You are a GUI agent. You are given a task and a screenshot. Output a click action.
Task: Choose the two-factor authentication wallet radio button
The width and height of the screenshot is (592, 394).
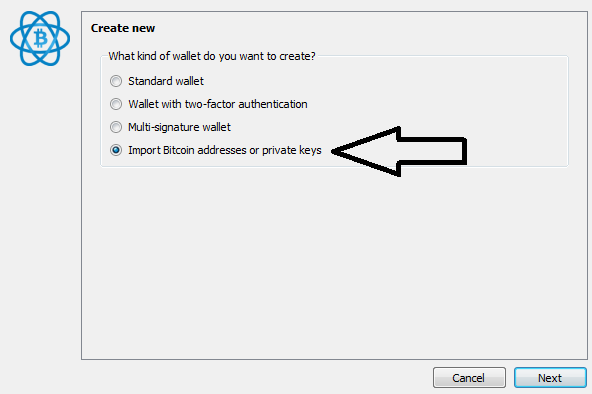tap(116, 104)
